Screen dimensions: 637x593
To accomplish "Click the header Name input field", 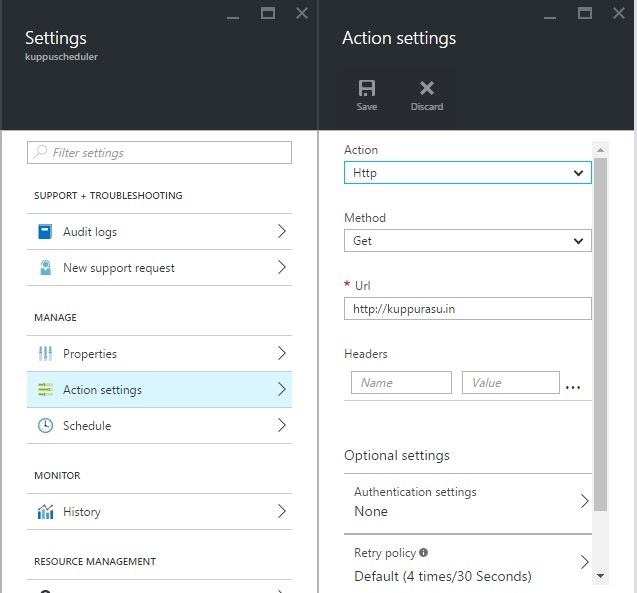I will [402, 382].
